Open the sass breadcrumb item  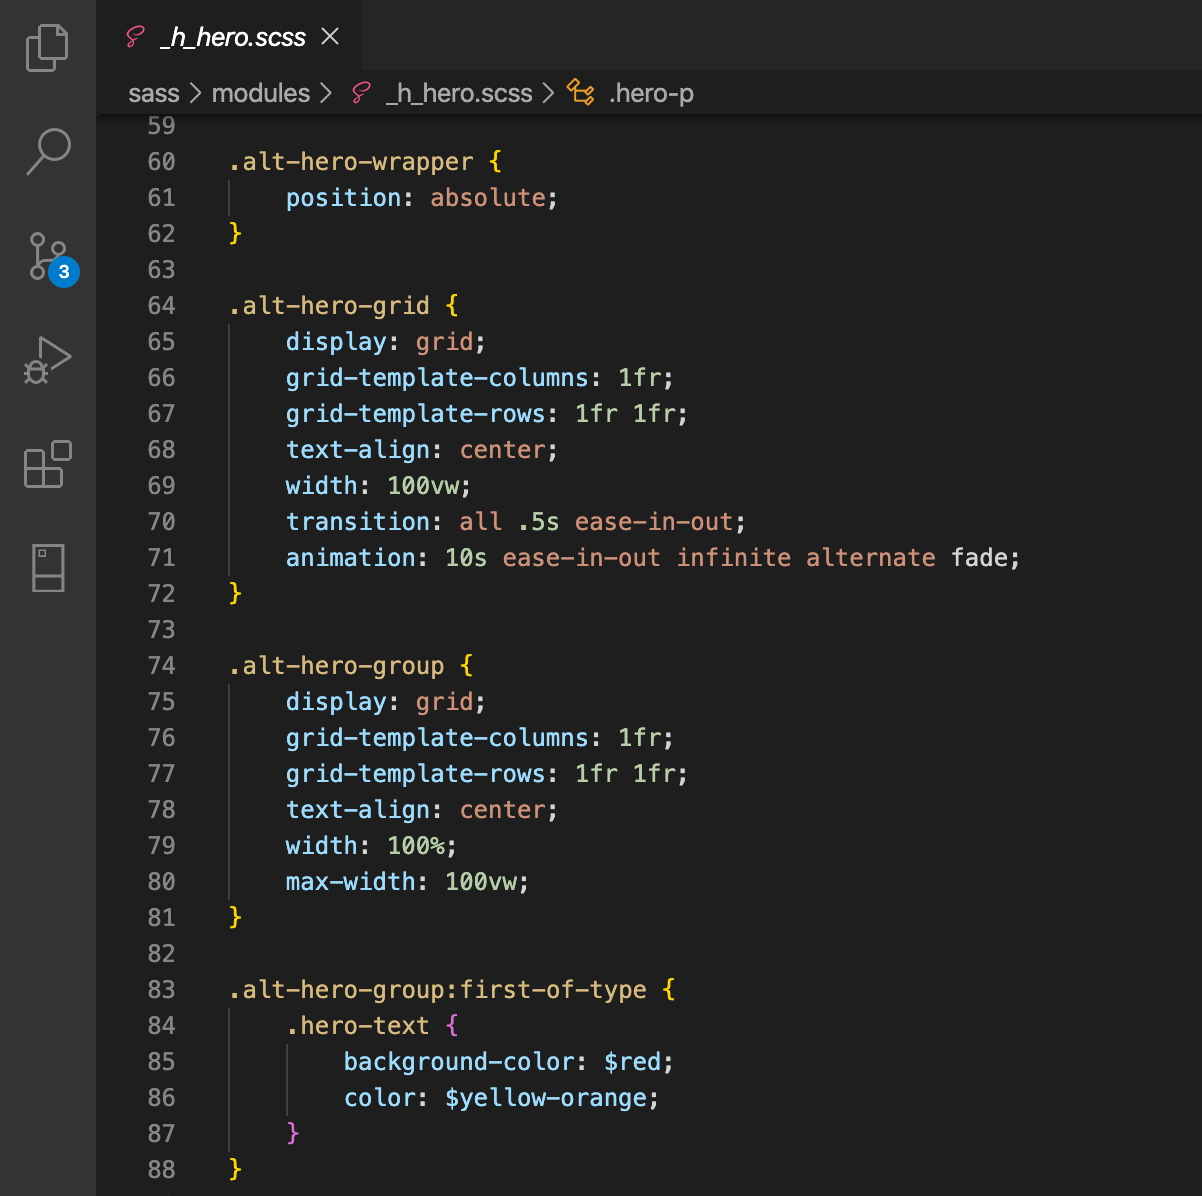[153, 92]
